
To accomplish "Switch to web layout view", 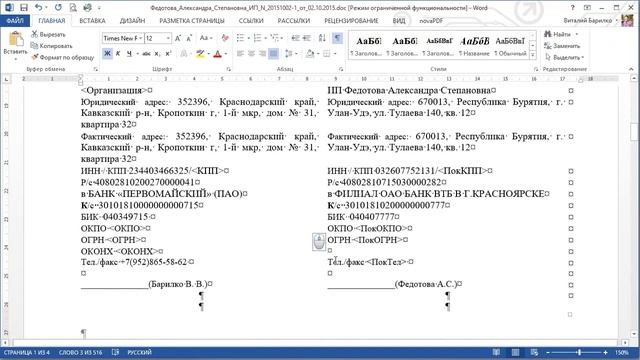I will pos(534,352).
